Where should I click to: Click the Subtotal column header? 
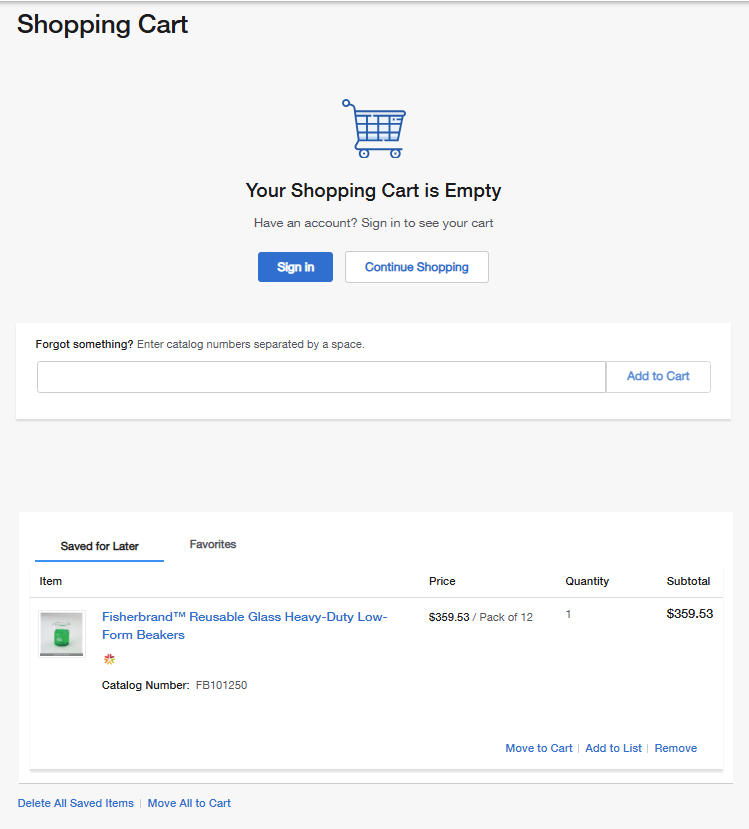pos(688,581)
